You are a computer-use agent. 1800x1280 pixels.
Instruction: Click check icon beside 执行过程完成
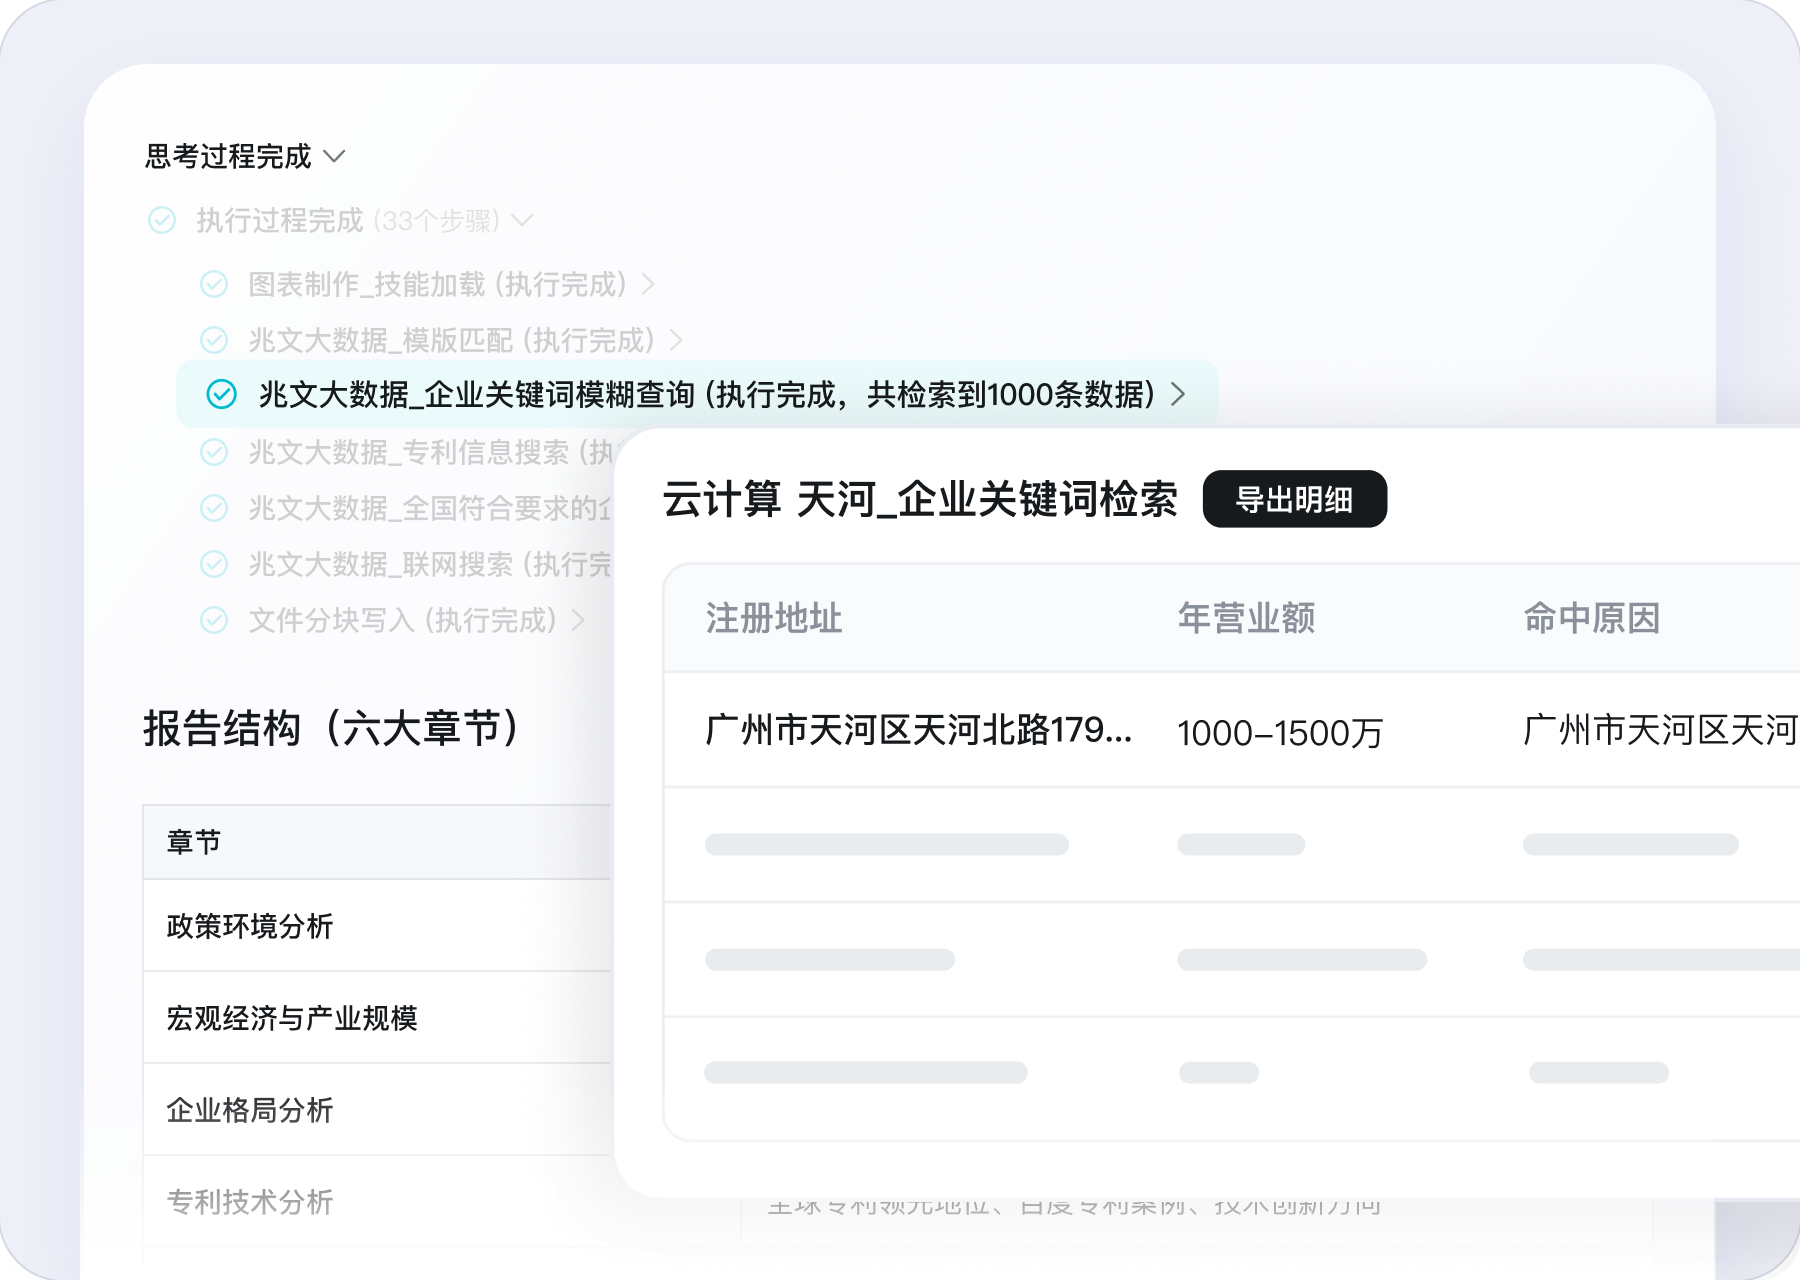pos(162,220)
